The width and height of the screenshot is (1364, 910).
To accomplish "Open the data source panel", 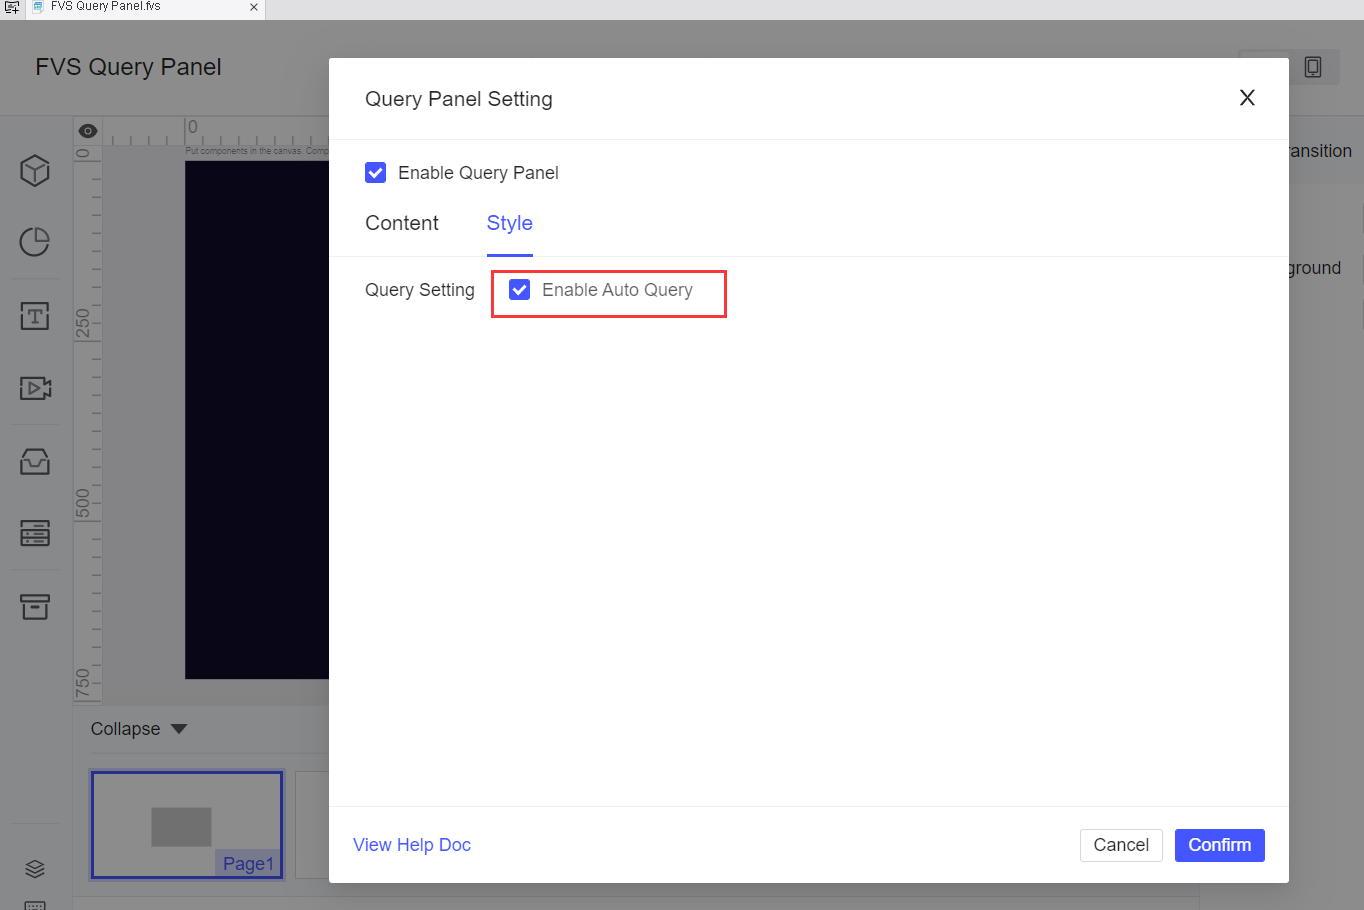I will point(34,534).
